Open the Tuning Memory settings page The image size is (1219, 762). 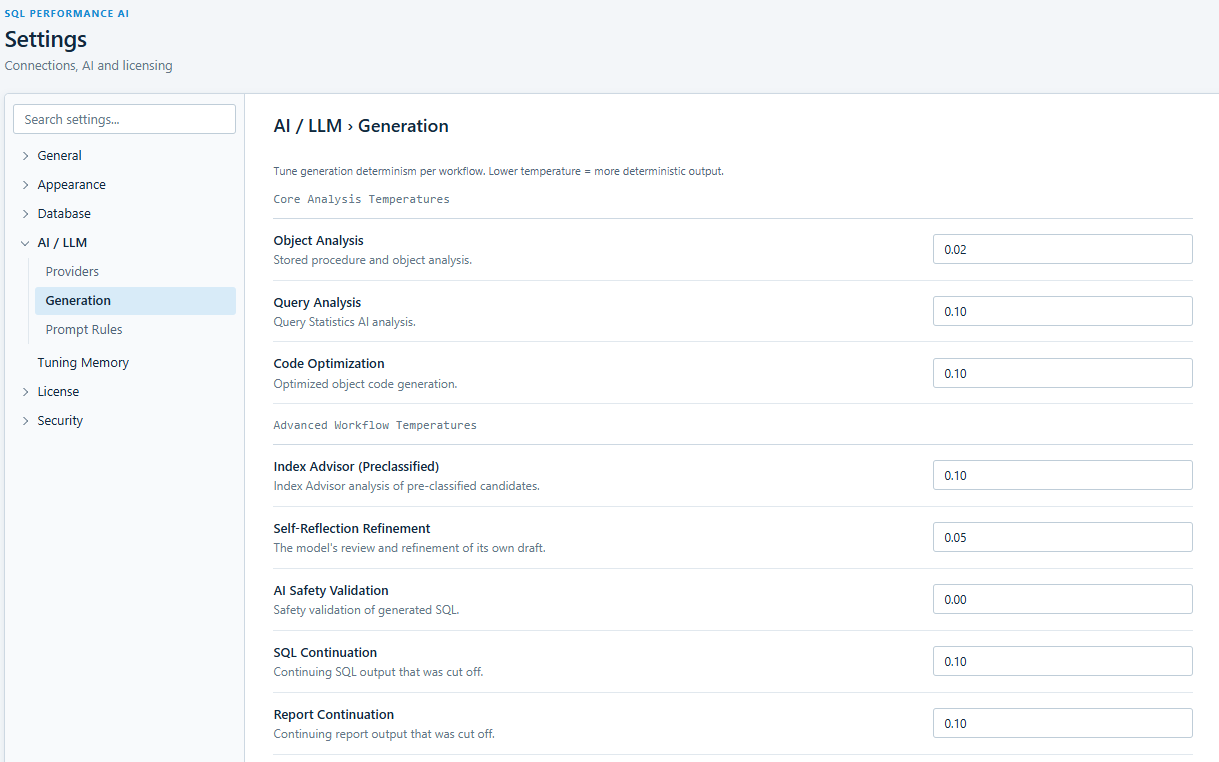coord(83,363)
